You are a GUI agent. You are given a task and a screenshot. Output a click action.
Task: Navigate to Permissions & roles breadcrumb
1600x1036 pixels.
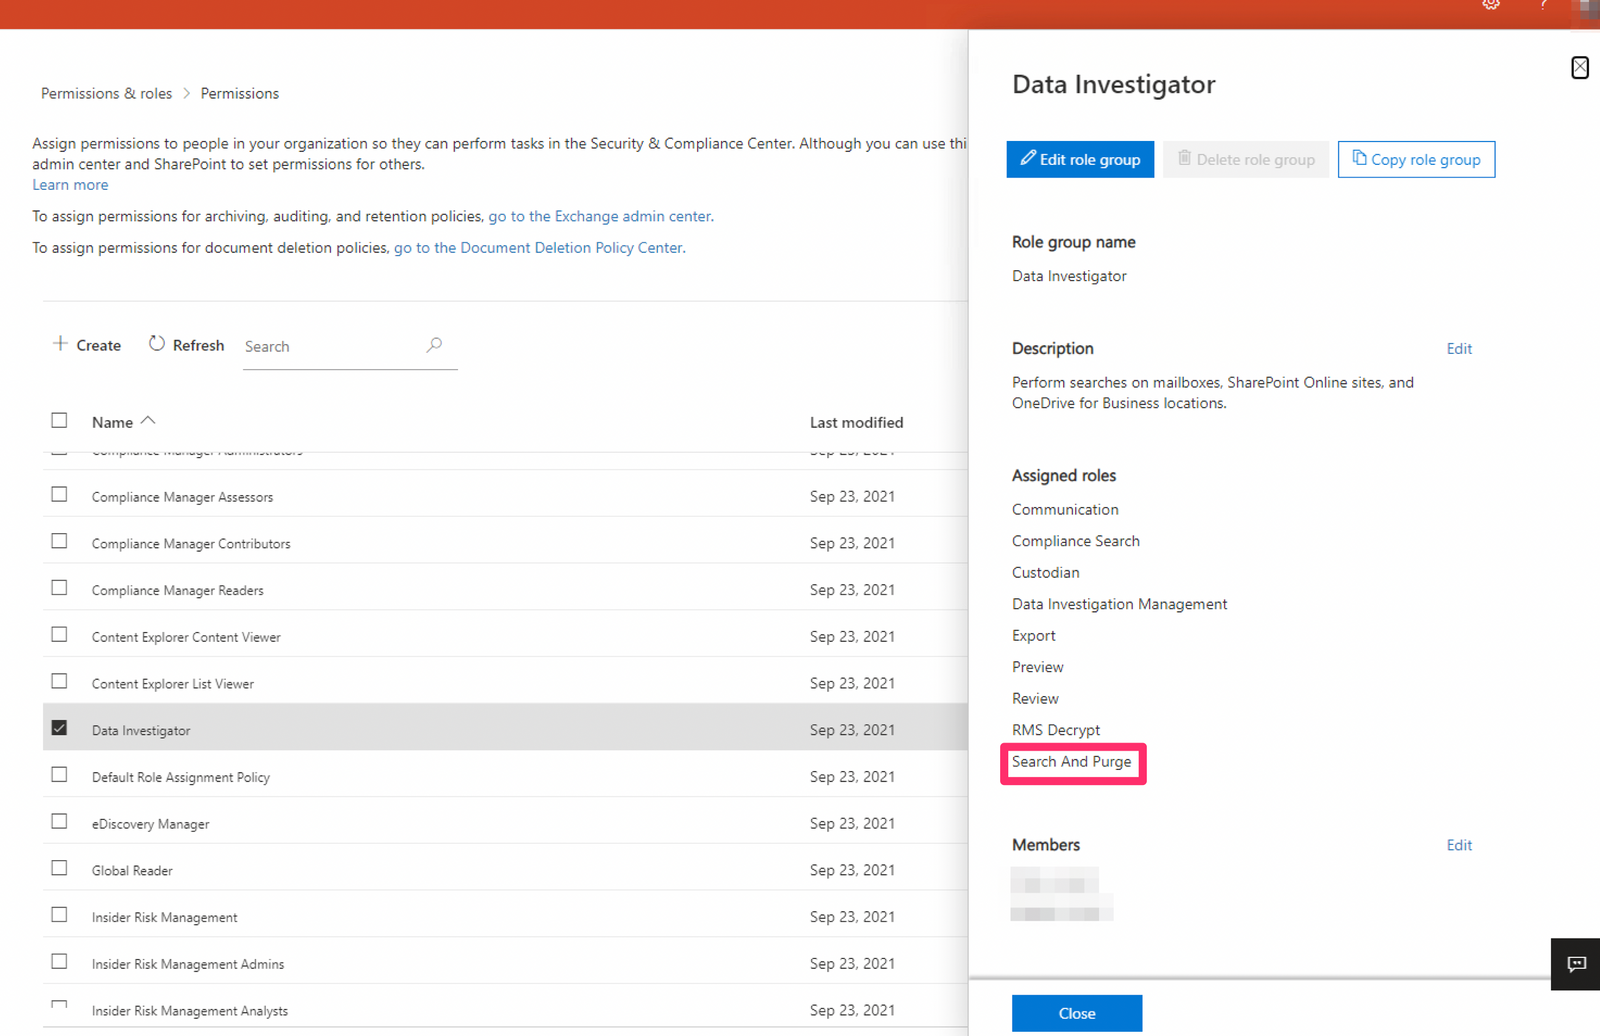(105, 93)
